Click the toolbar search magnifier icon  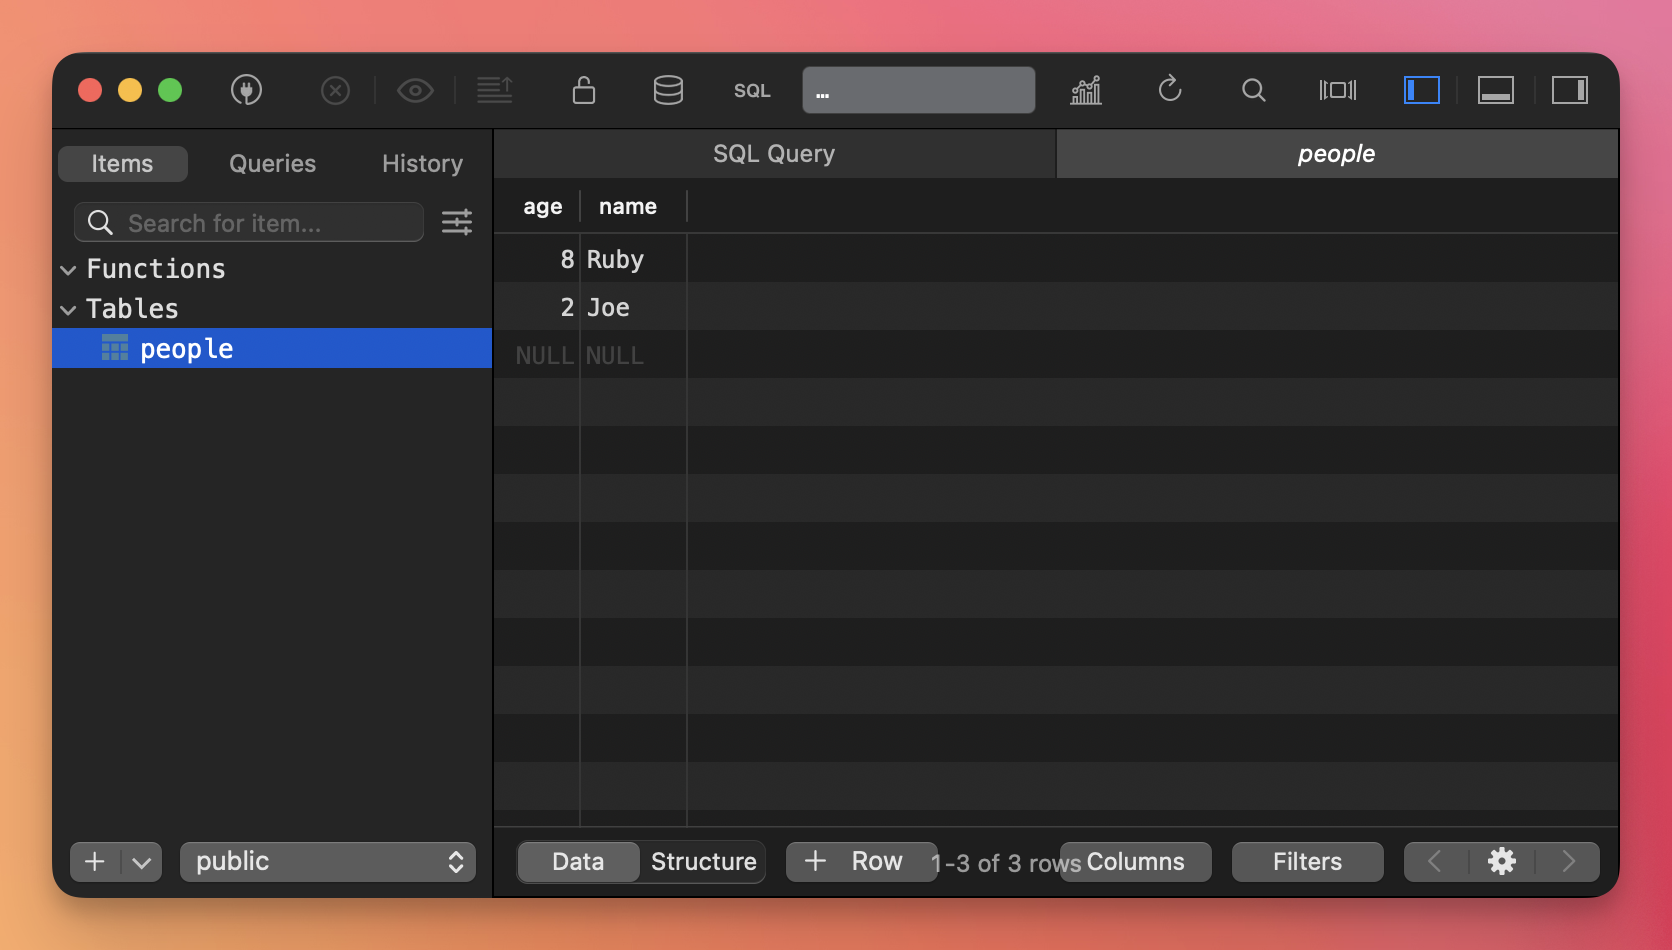click(x=1253, y=90)
